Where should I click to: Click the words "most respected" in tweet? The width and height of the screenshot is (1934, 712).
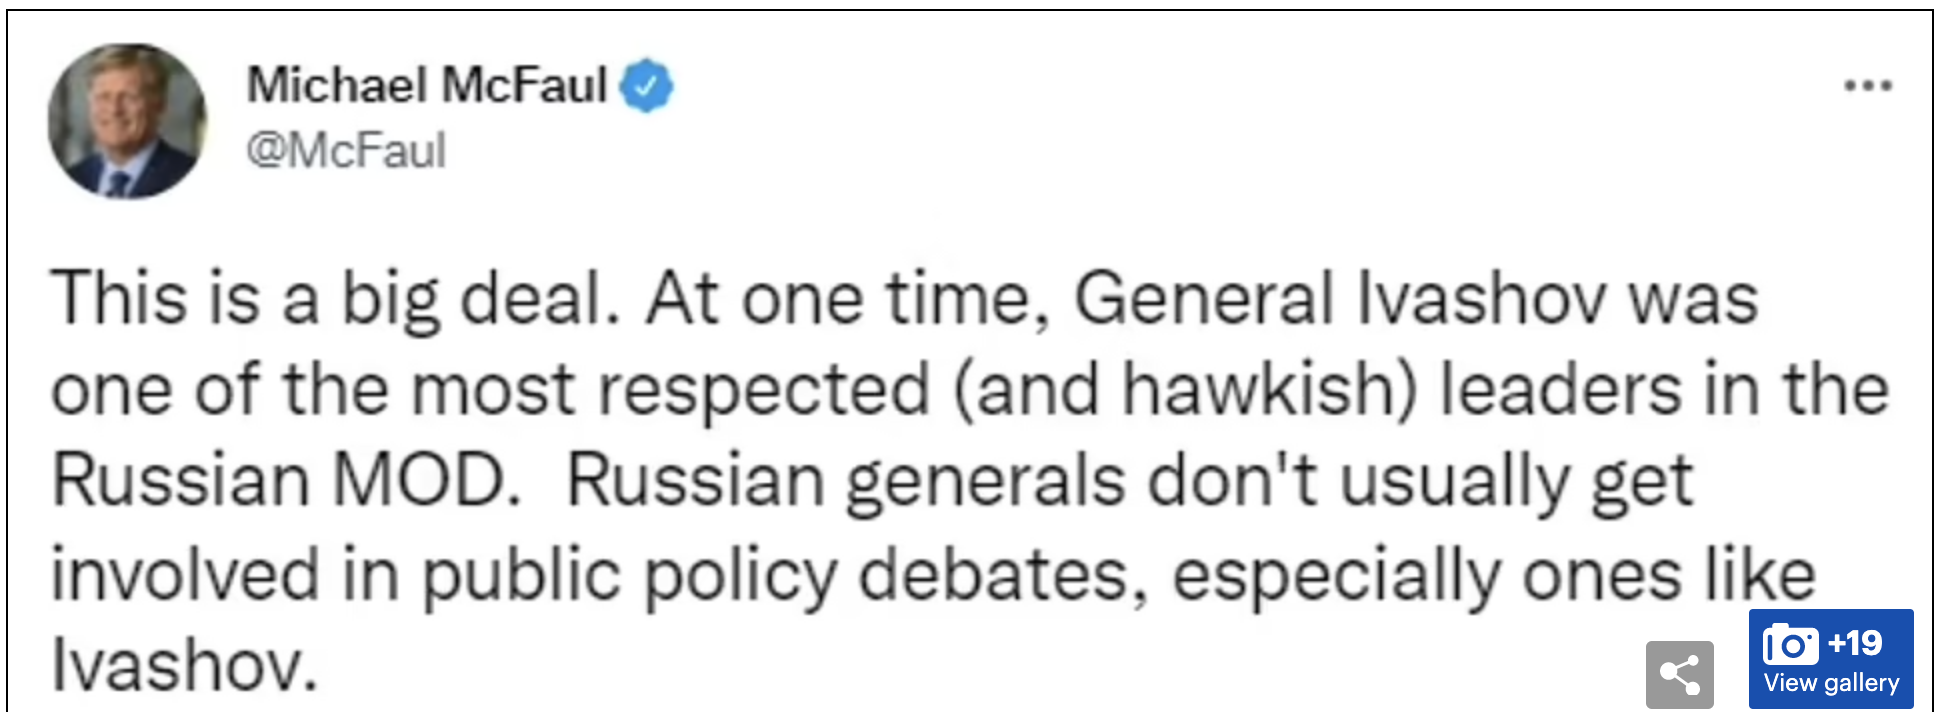671,391
